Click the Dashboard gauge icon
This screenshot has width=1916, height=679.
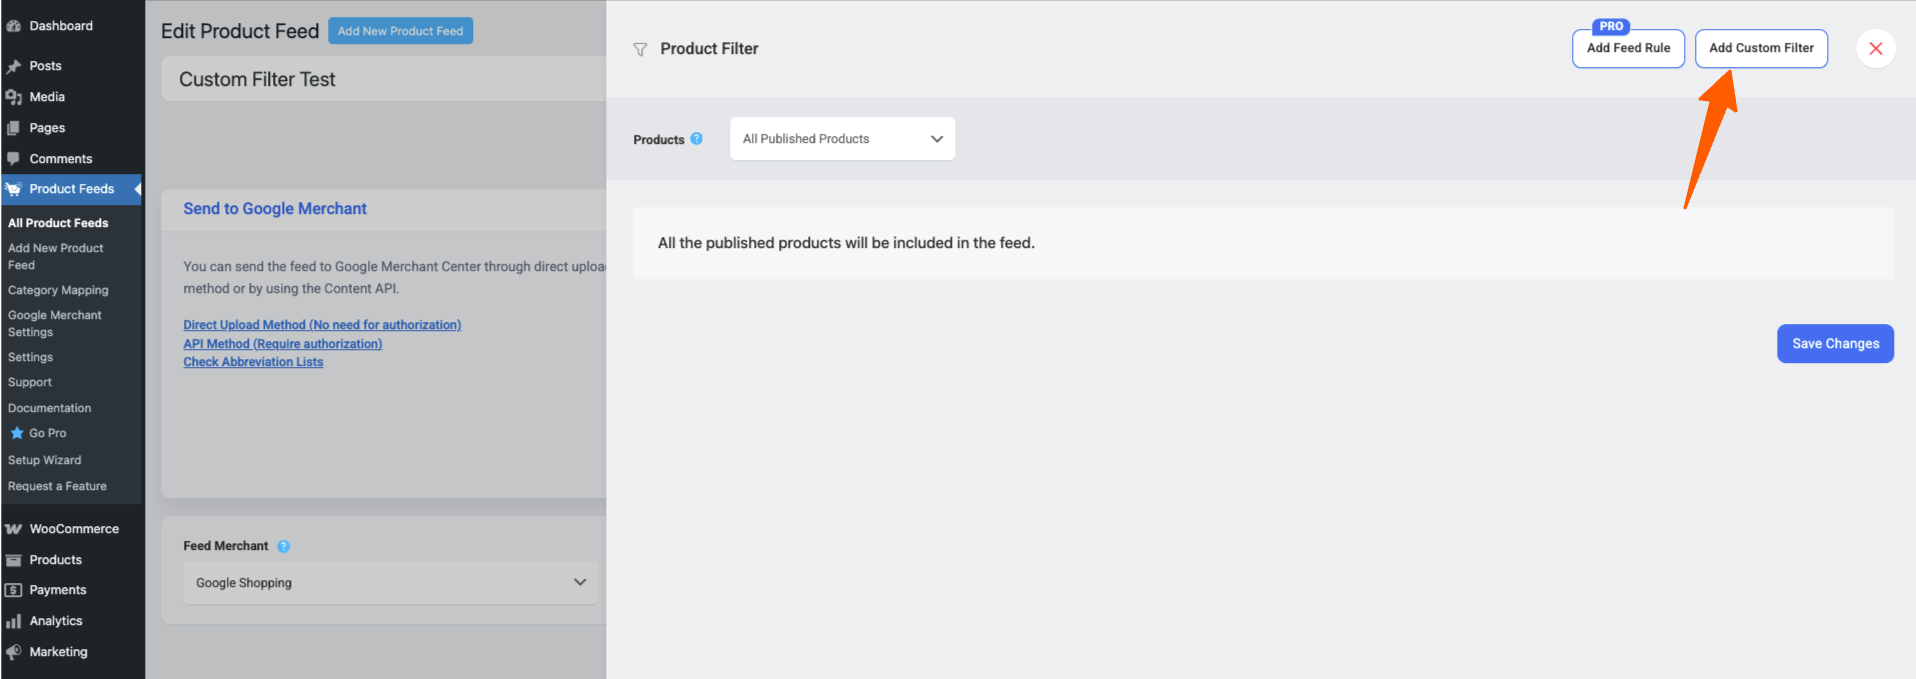(14, 26)
